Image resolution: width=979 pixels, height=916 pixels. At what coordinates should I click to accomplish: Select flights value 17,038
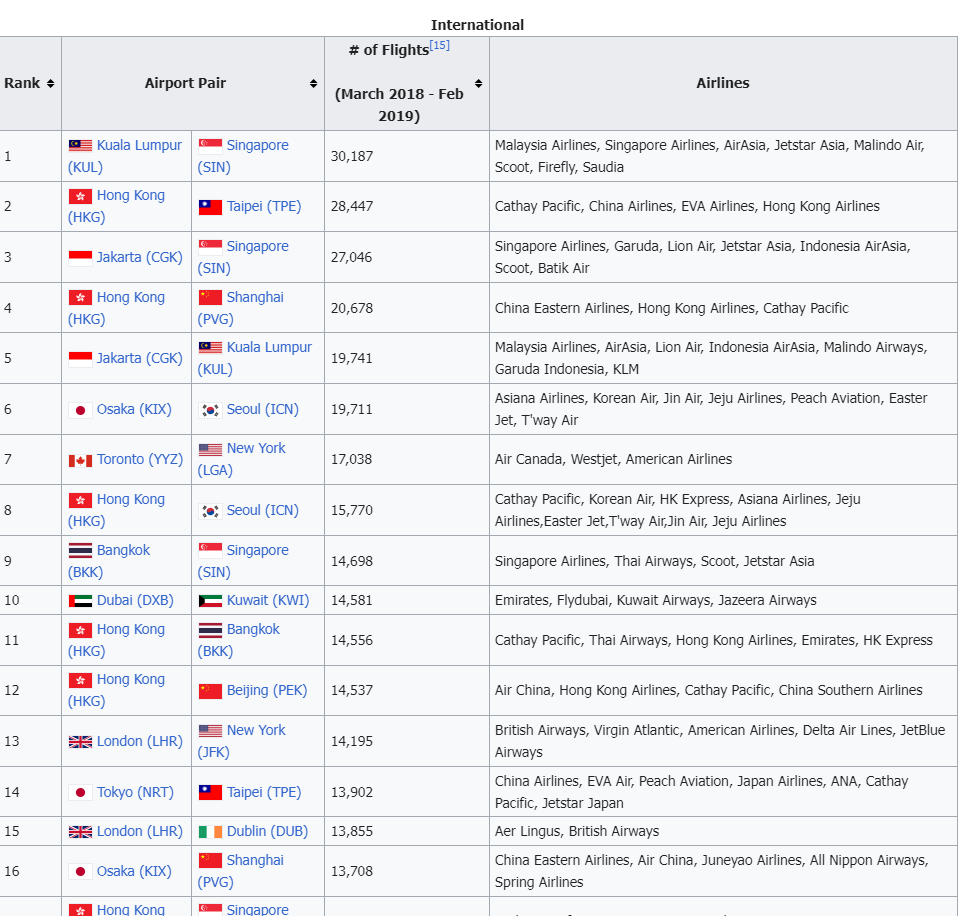coord(352,459)
